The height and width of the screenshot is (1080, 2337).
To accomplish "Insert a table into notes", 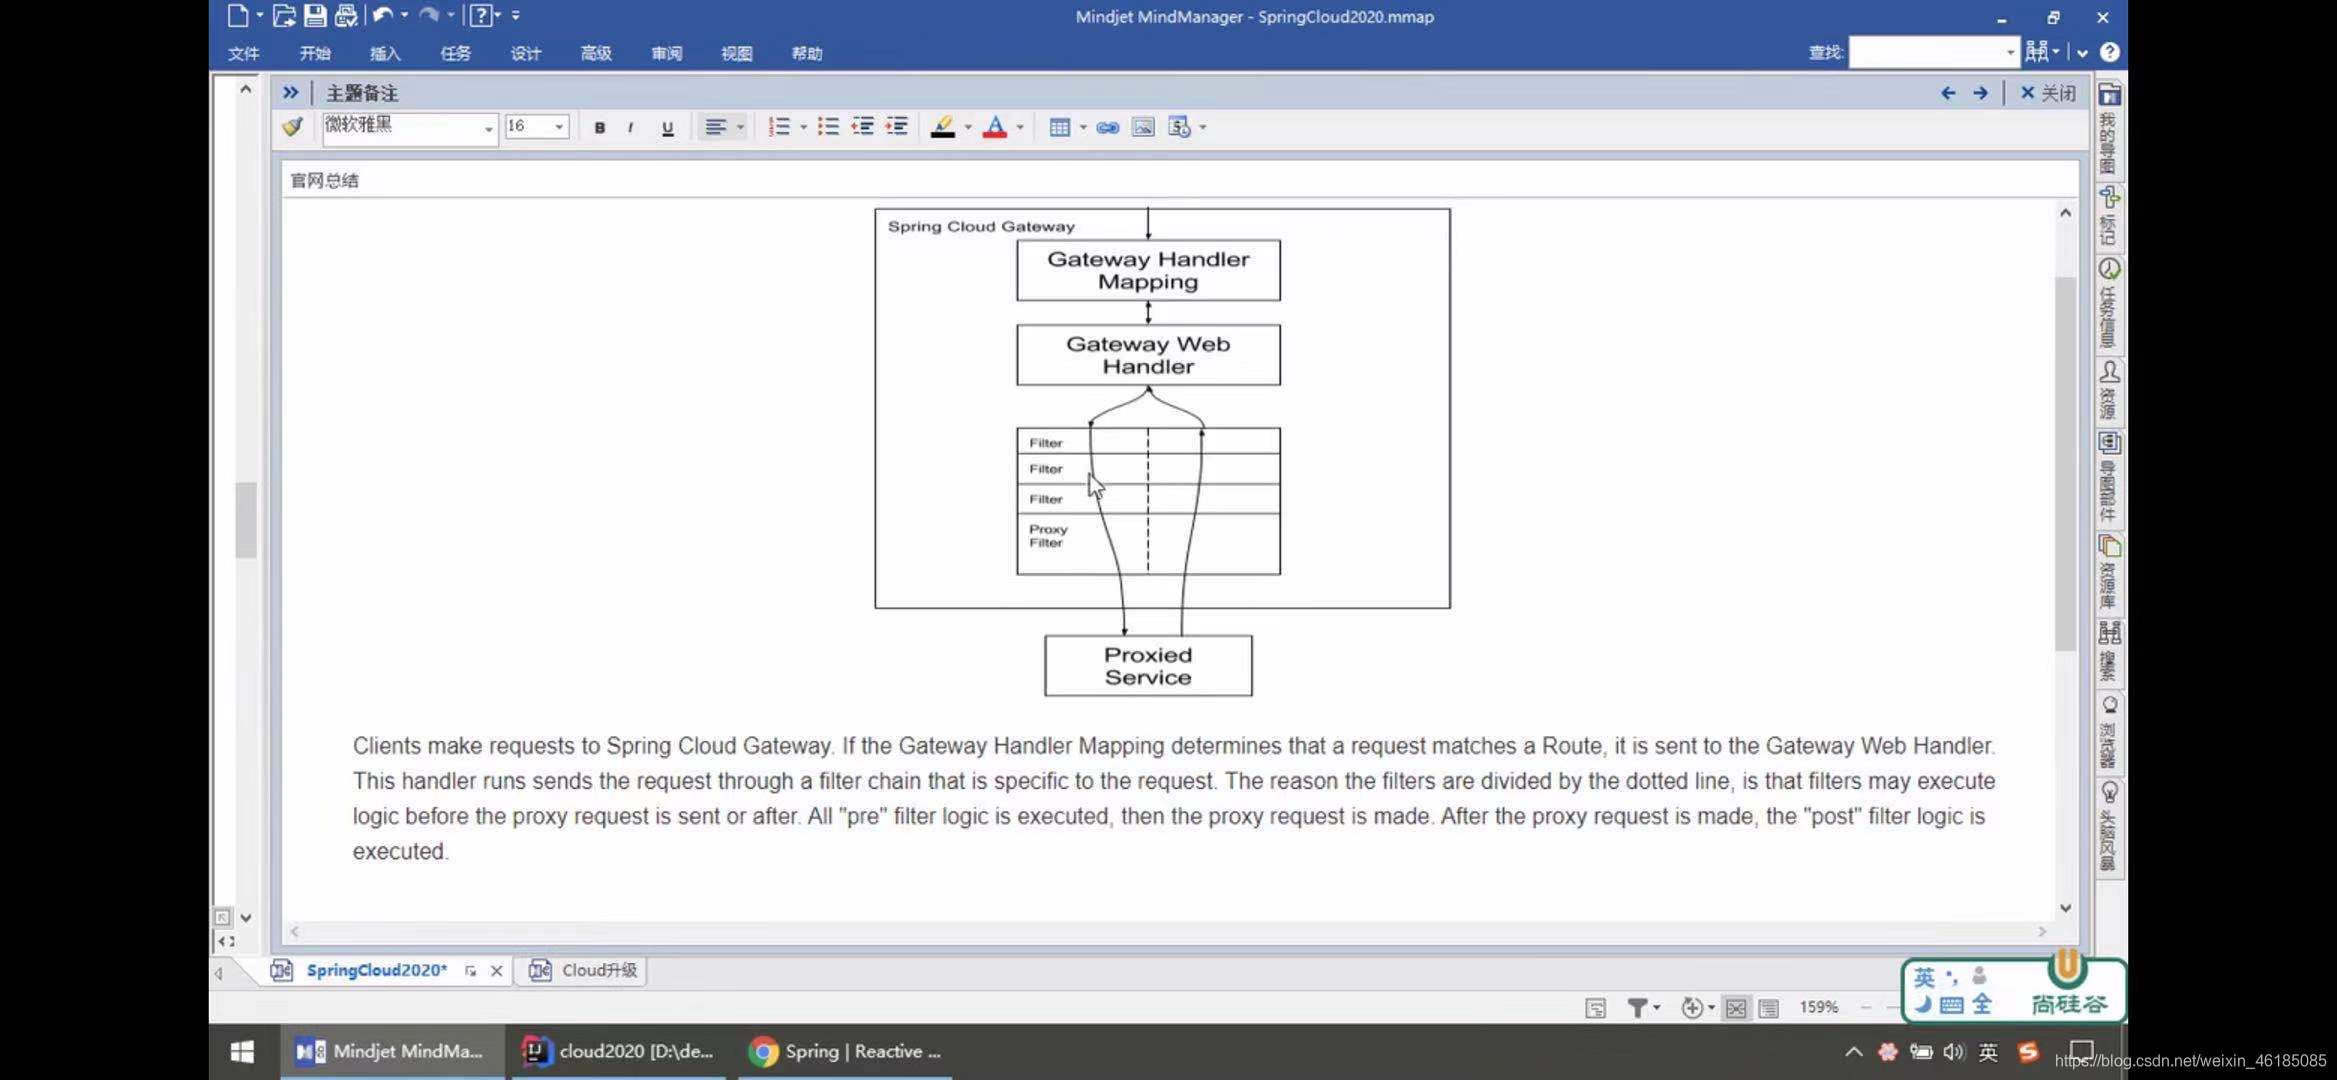I will pyautogui.click(x=1060, y=127).
